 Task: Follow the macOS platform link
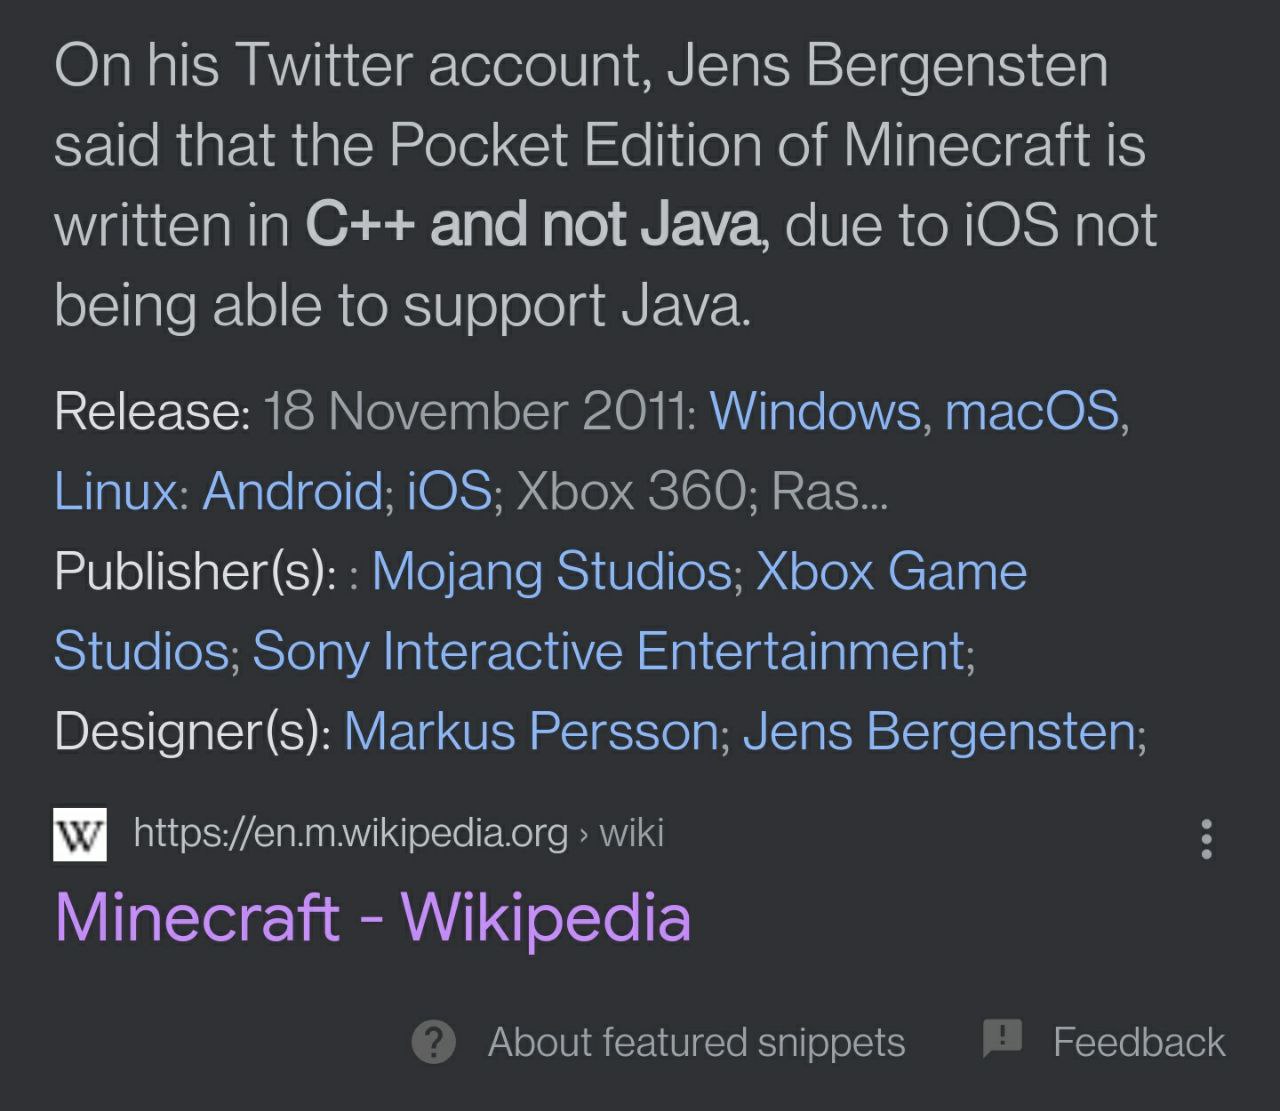point(1032,411)
